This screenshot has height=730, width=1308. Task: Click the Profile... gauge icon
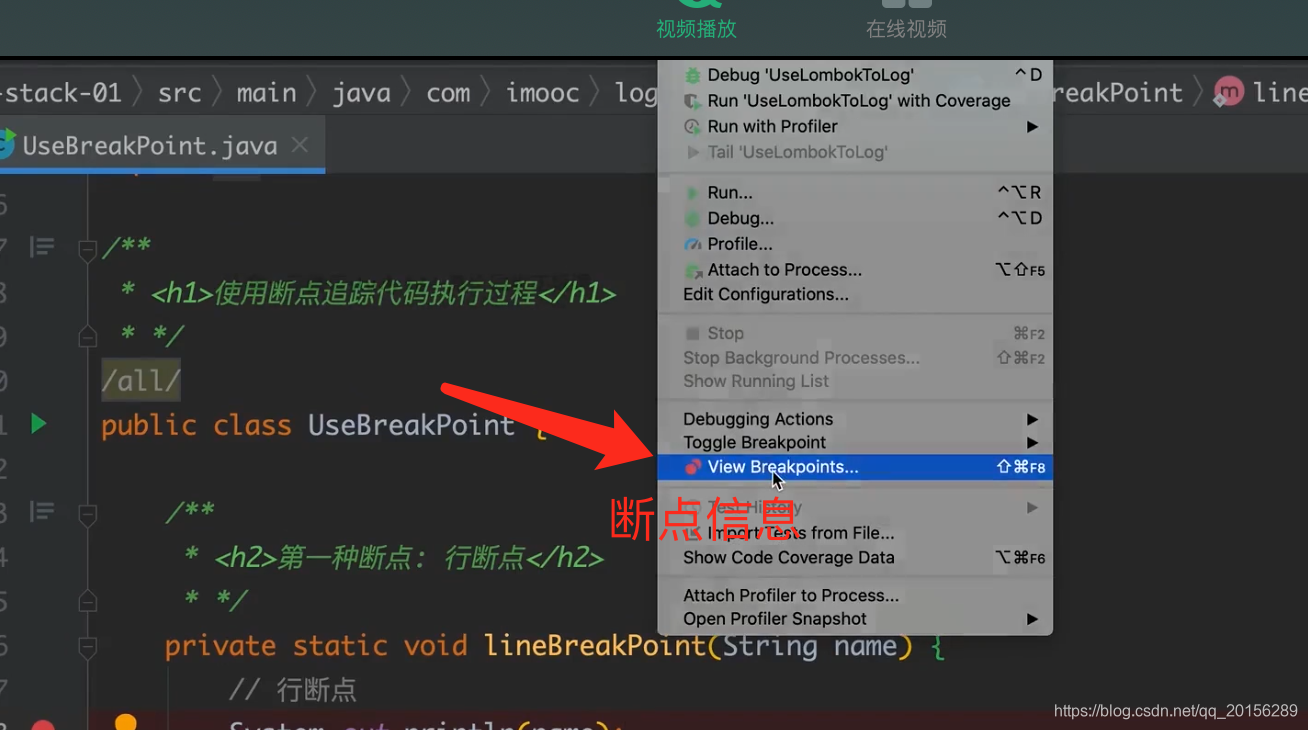692,244
